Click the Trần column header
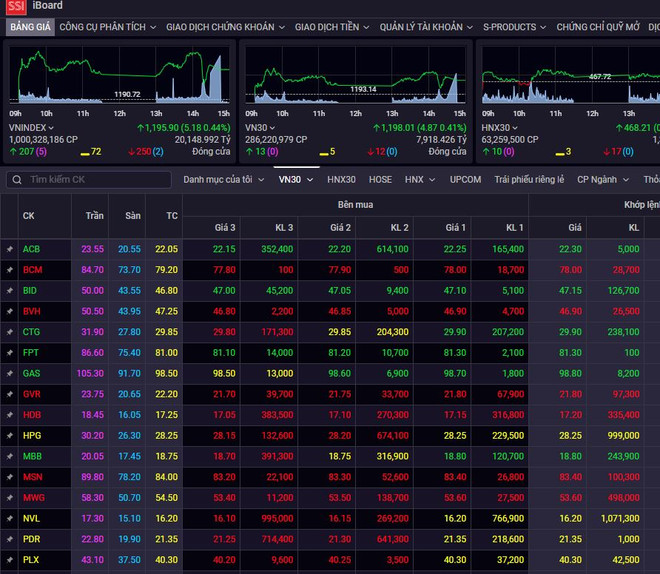This screenshot has height=574, width=660. 92,215
